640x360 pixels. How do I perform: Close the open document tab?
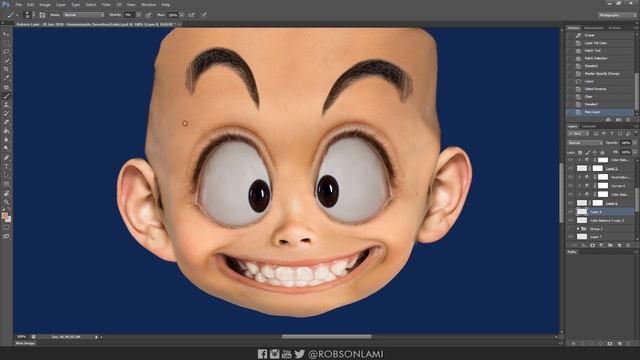click(179, 24)
